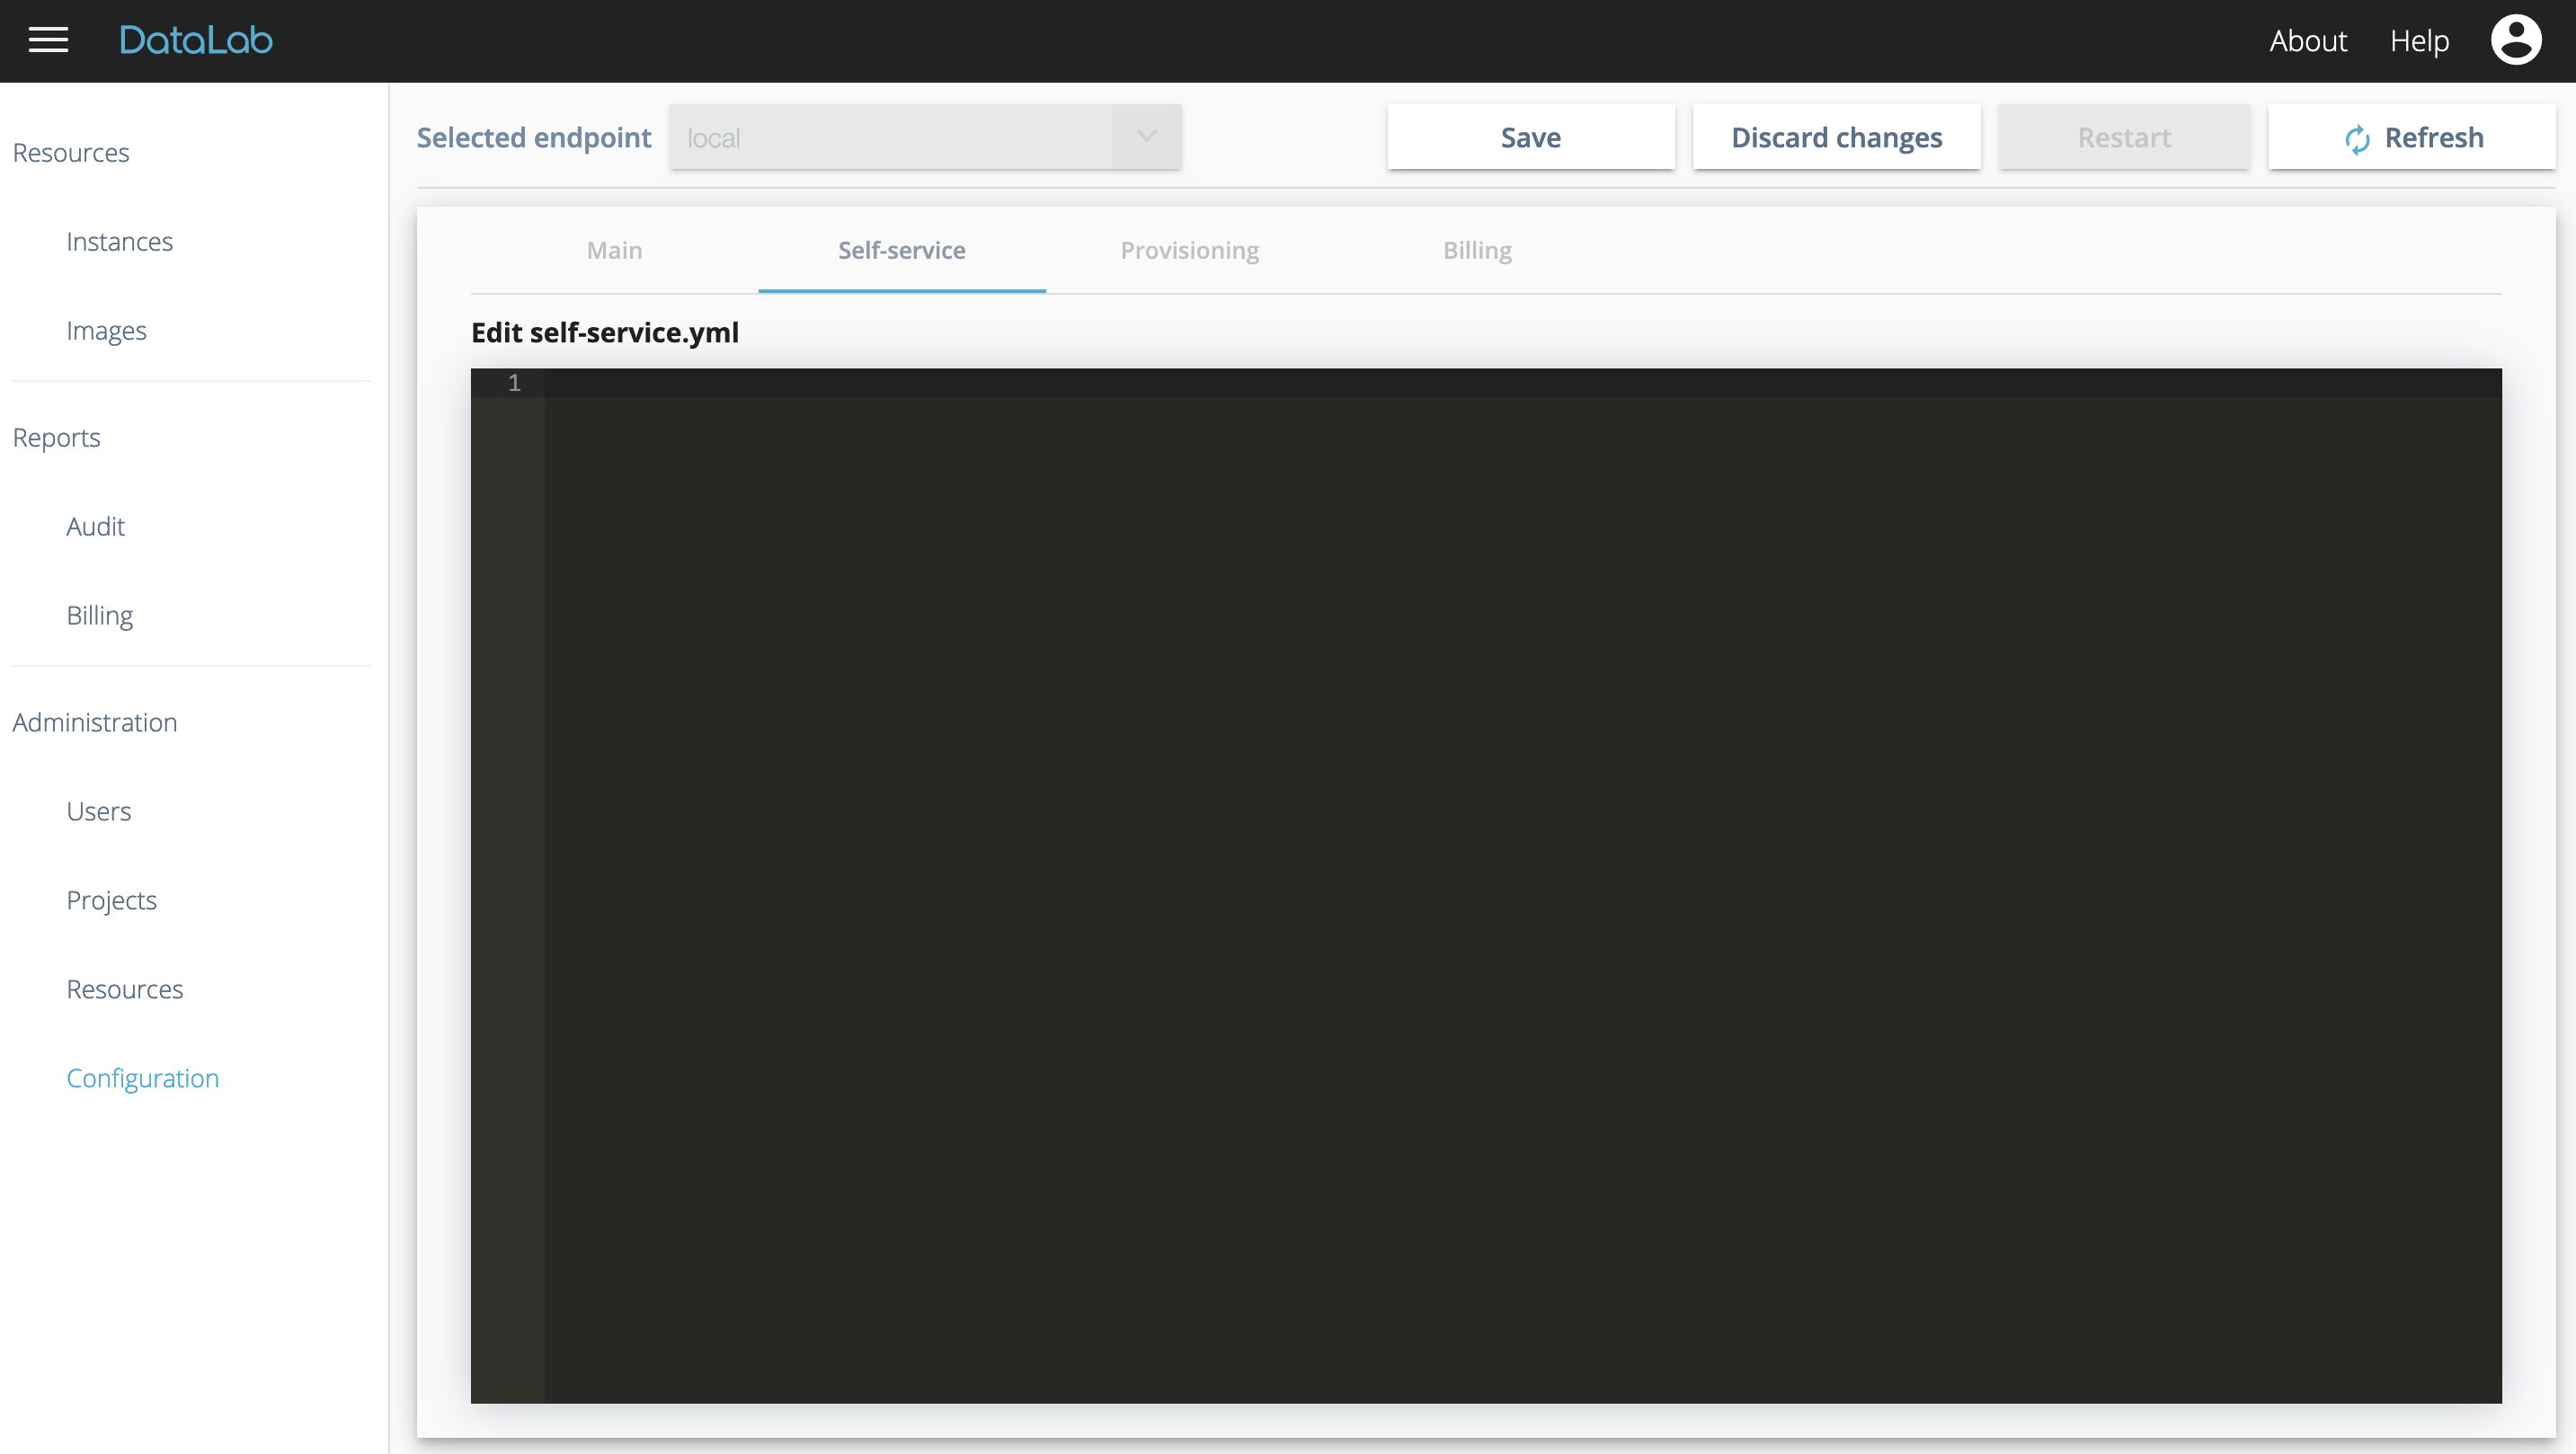
Task: Switch to the Provisioning tab
Action: click(x=1189, y=250)
